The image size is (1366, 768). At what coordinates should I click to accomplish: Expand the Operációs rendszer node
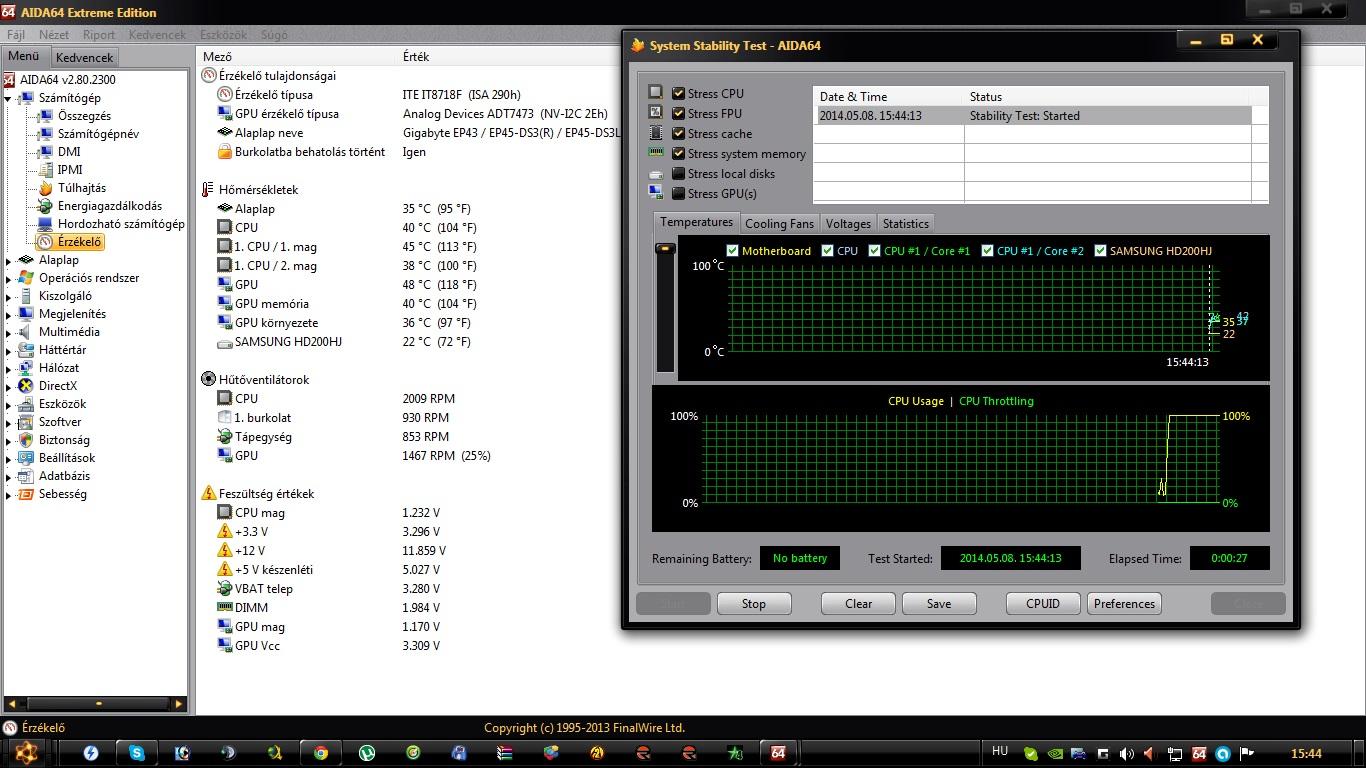pyautogui.click(x=9, y=278)
